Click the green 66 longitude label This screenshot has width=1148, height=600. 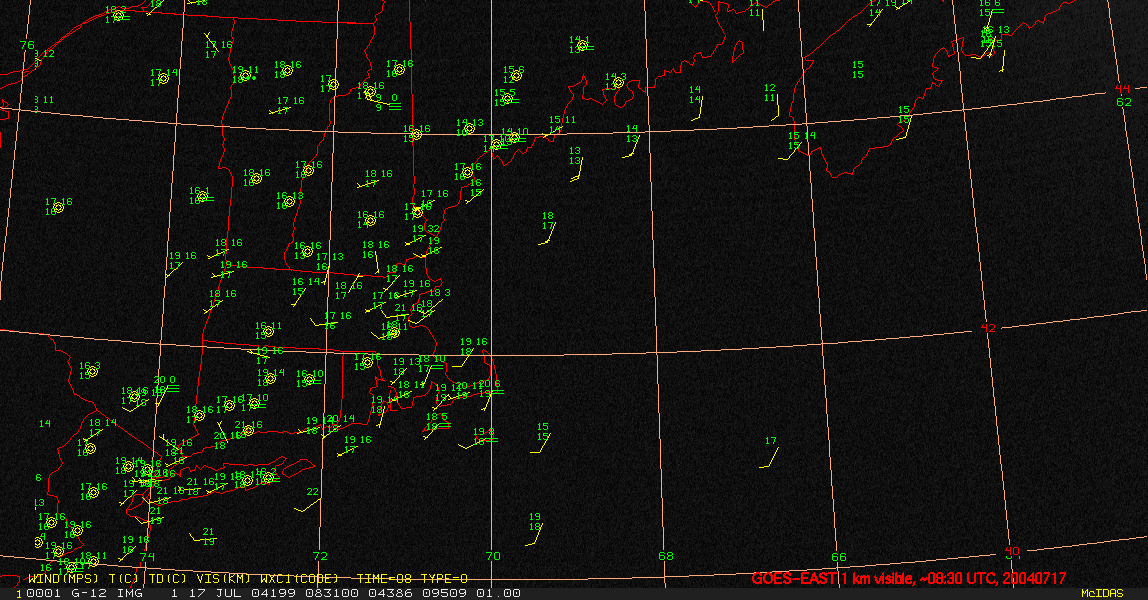tap(838, 557)
